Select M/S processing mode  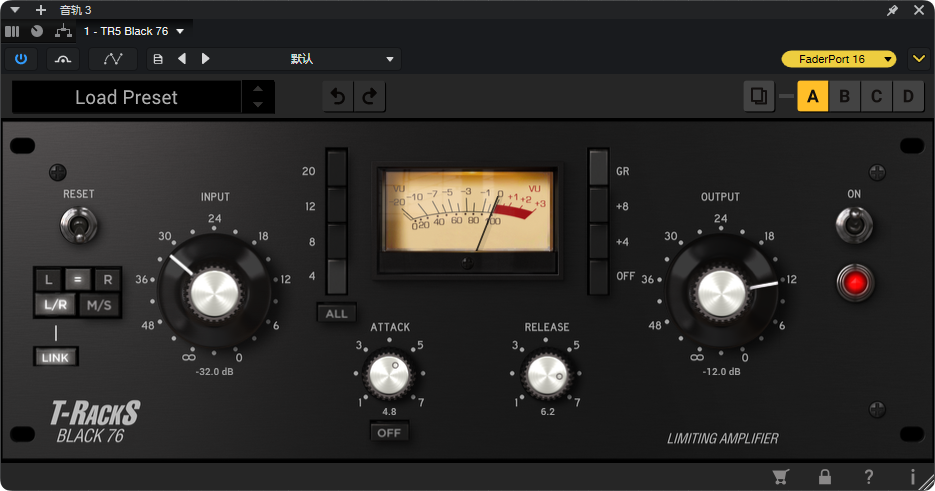[x=99, y=305]
